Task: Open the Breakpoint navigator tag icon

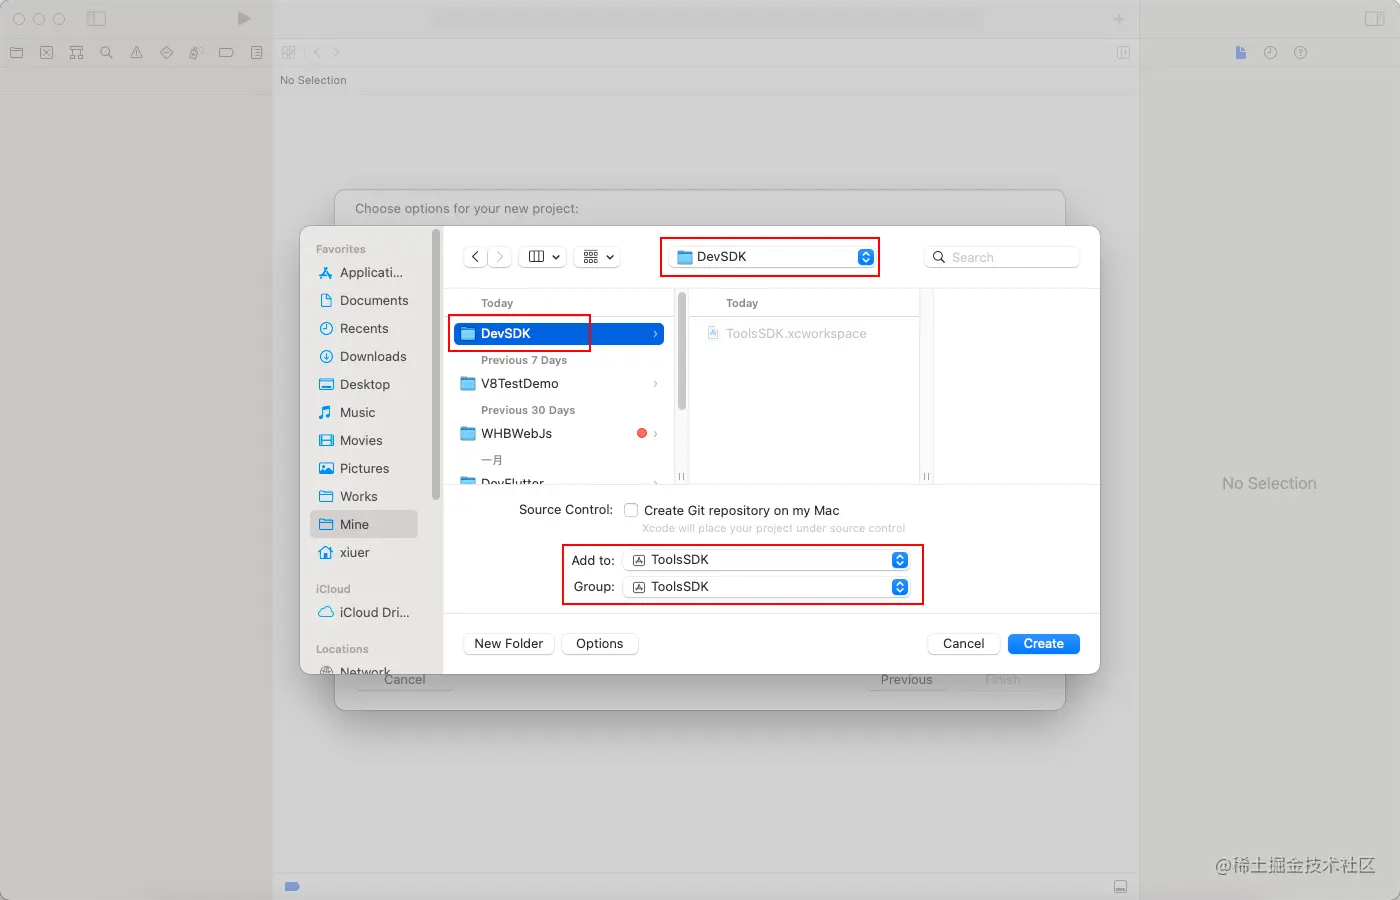Action: 227,53
